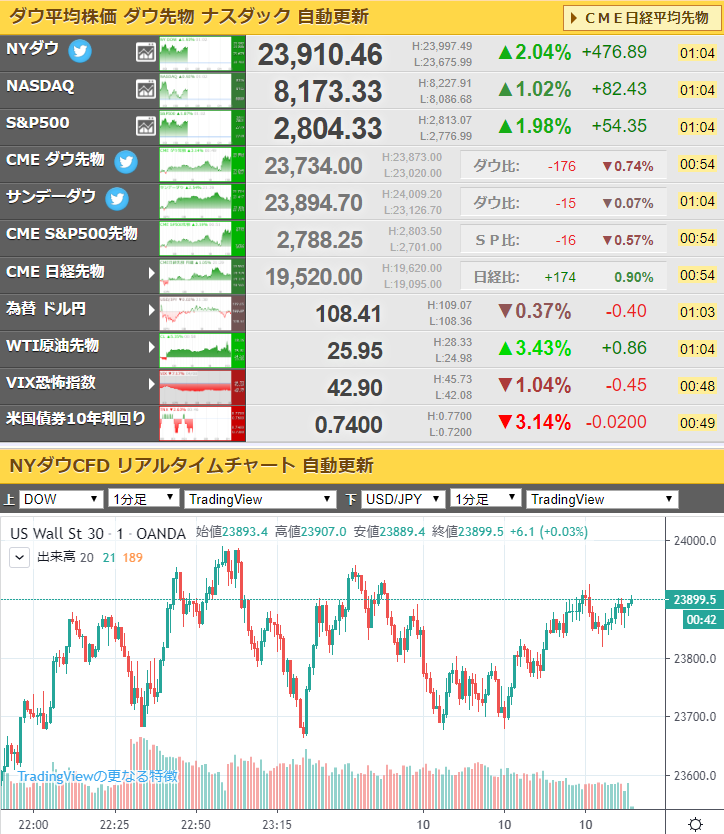Open the WTI原油先物 mini chart thumbnail

(202, 349)
